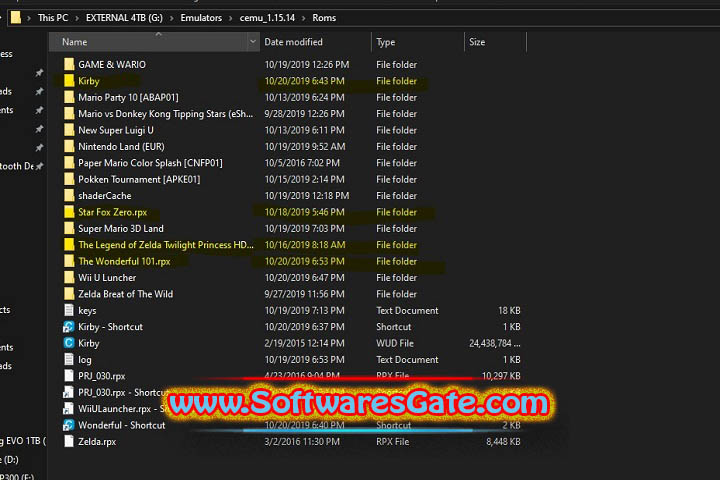Click the shaderCache folder icon
Screen dimensions: 720x480
[69, 196]
